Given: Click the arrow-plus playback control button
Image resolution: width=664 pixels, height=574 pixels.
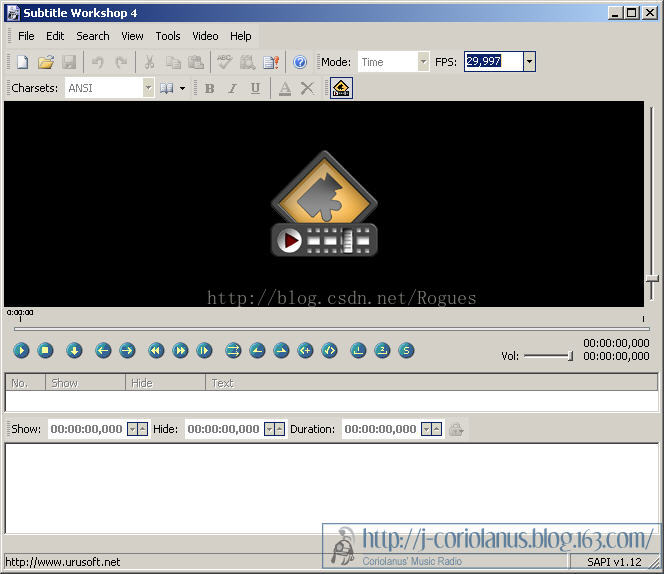Looking at the screenshot, I should pos(305,350).
